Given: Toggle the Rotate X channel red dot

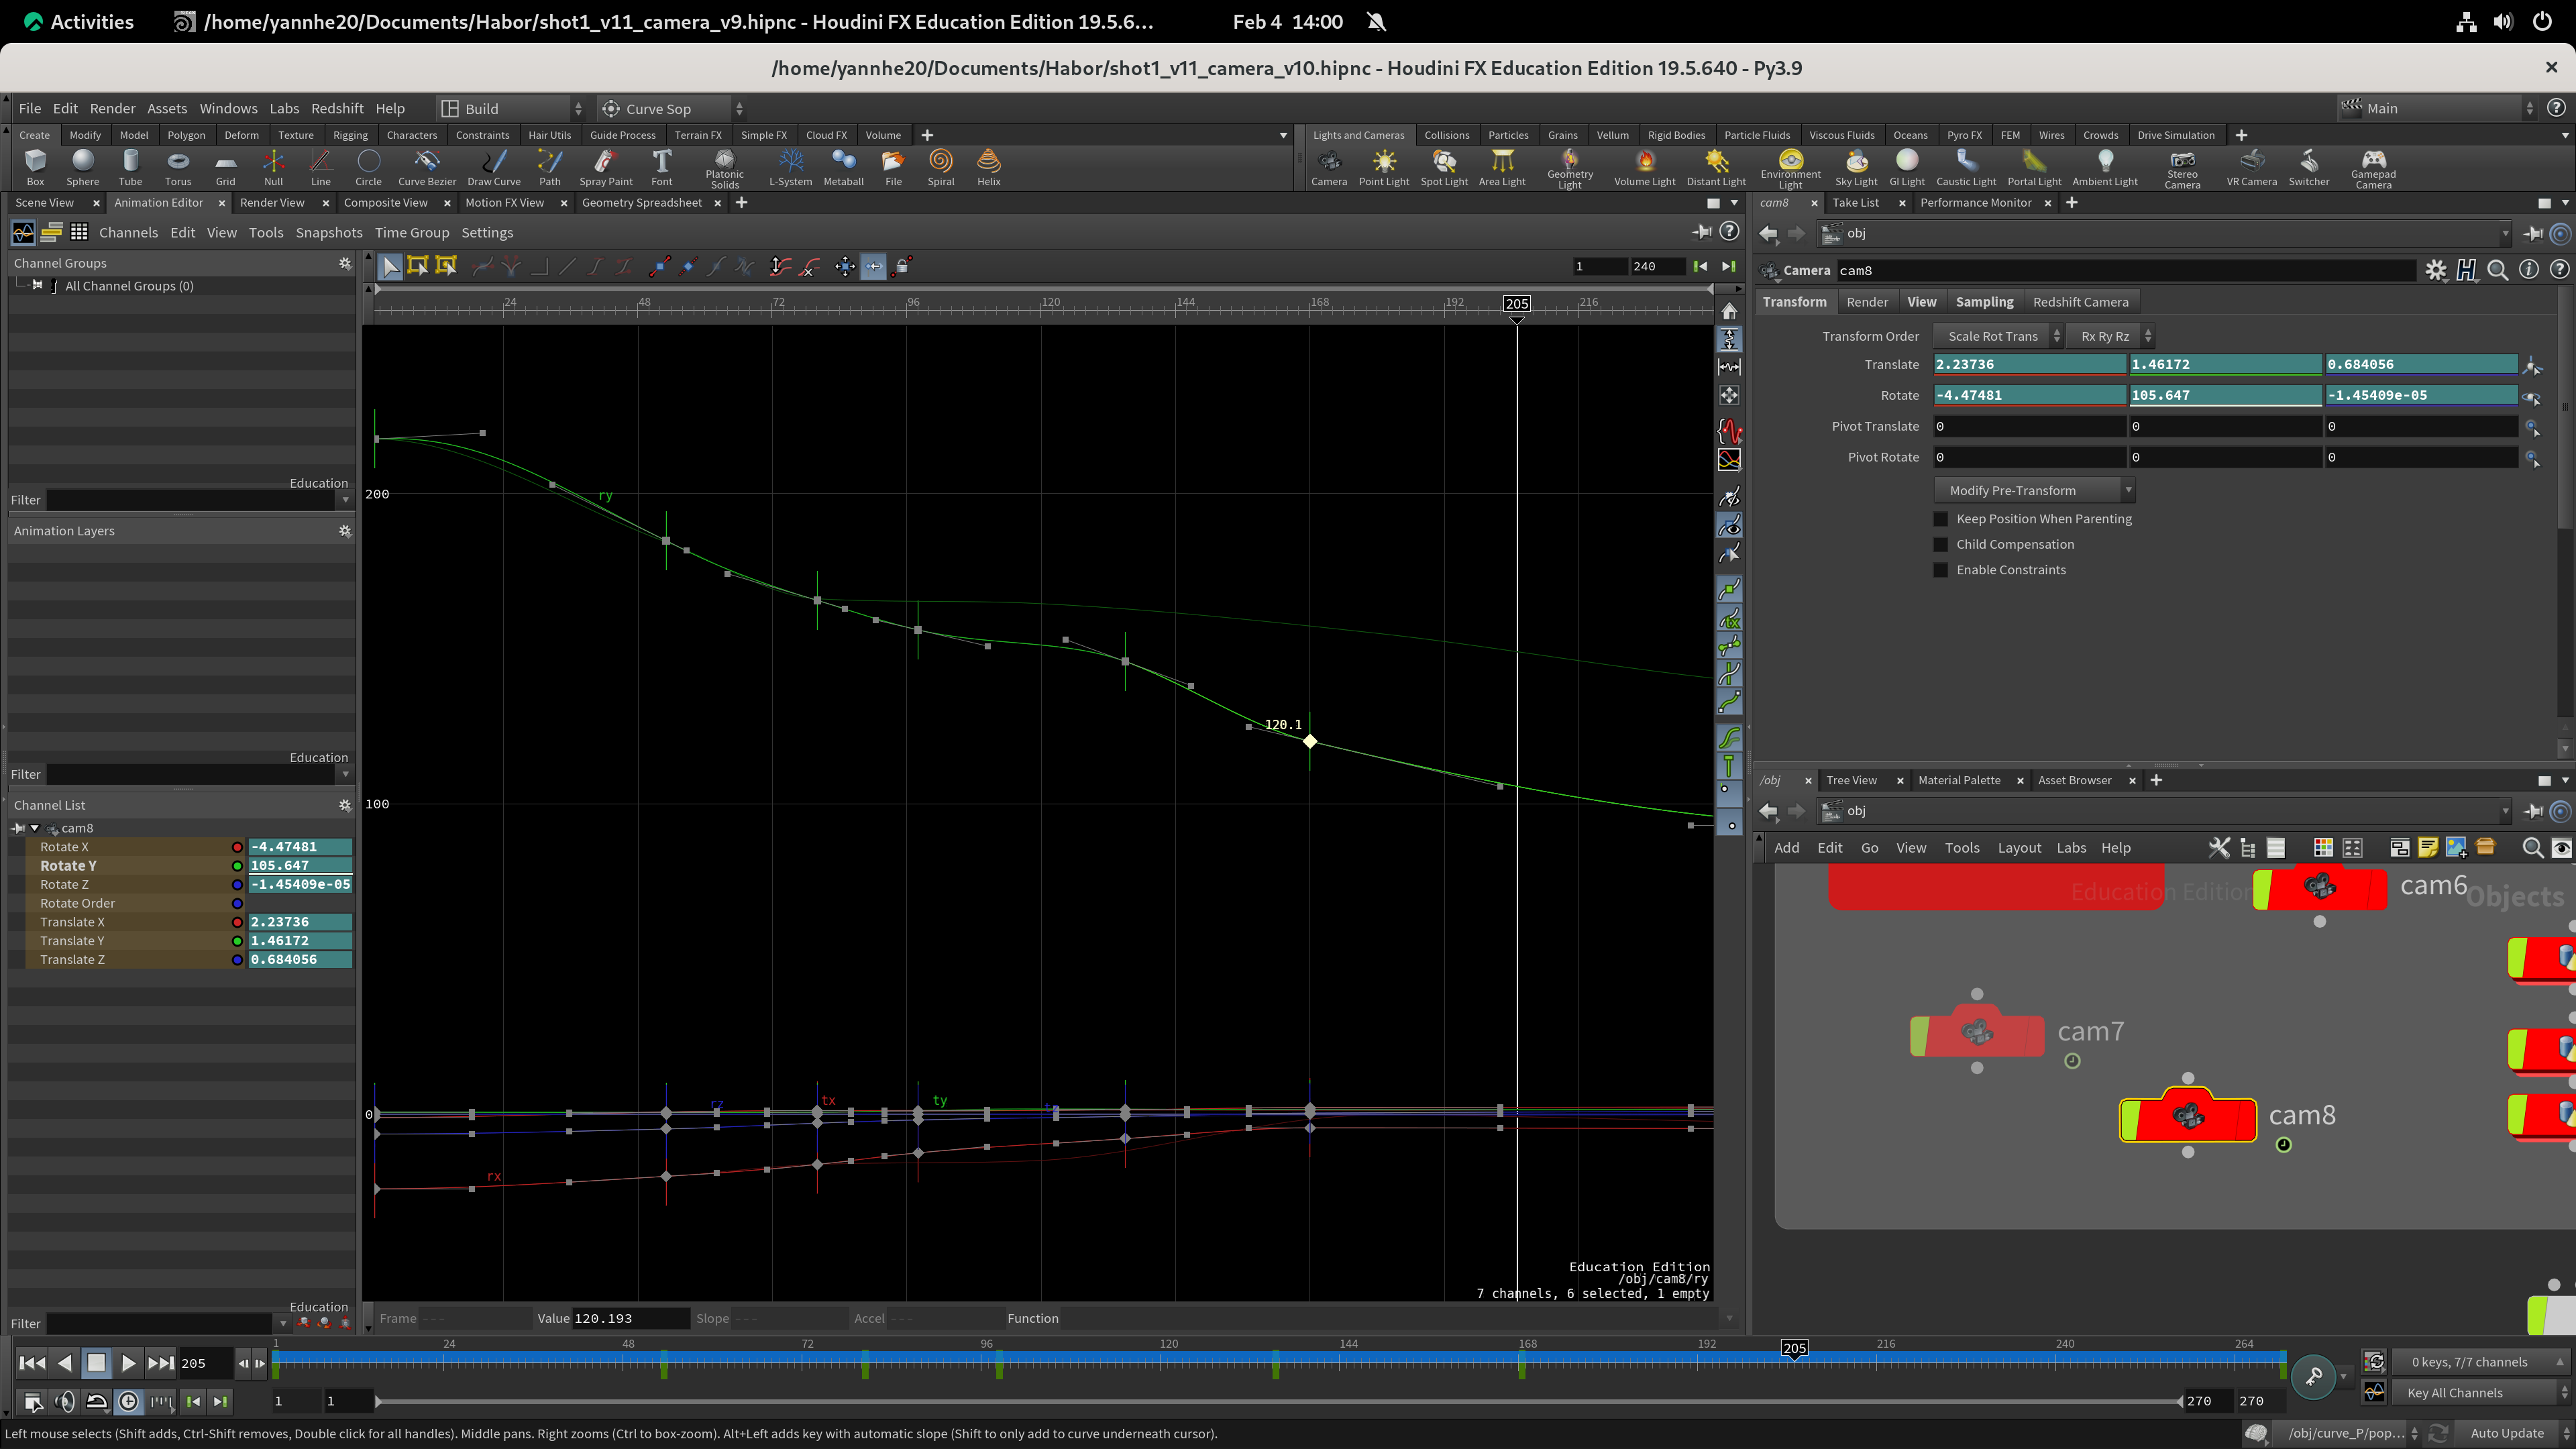Looking at the screenshot, I should 237,847.
